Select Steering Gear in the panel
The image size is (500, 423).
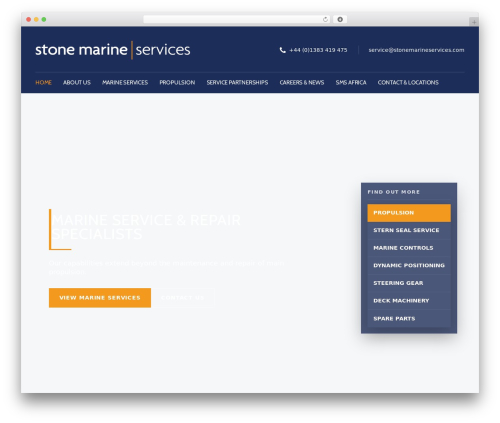point(409,283)
